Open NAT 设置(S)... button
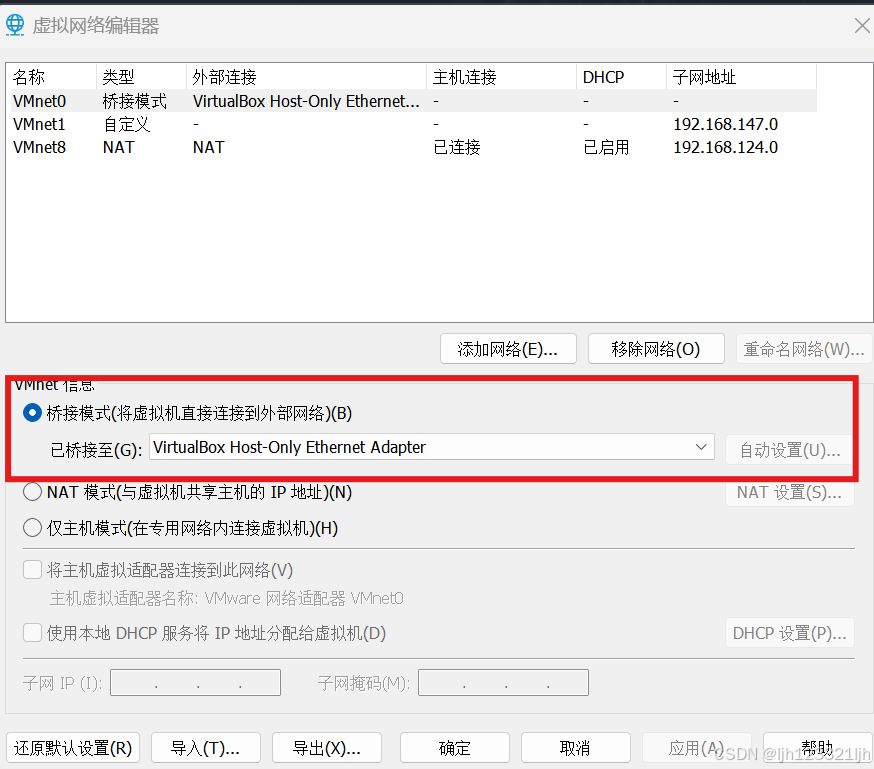 click(790, 492)
